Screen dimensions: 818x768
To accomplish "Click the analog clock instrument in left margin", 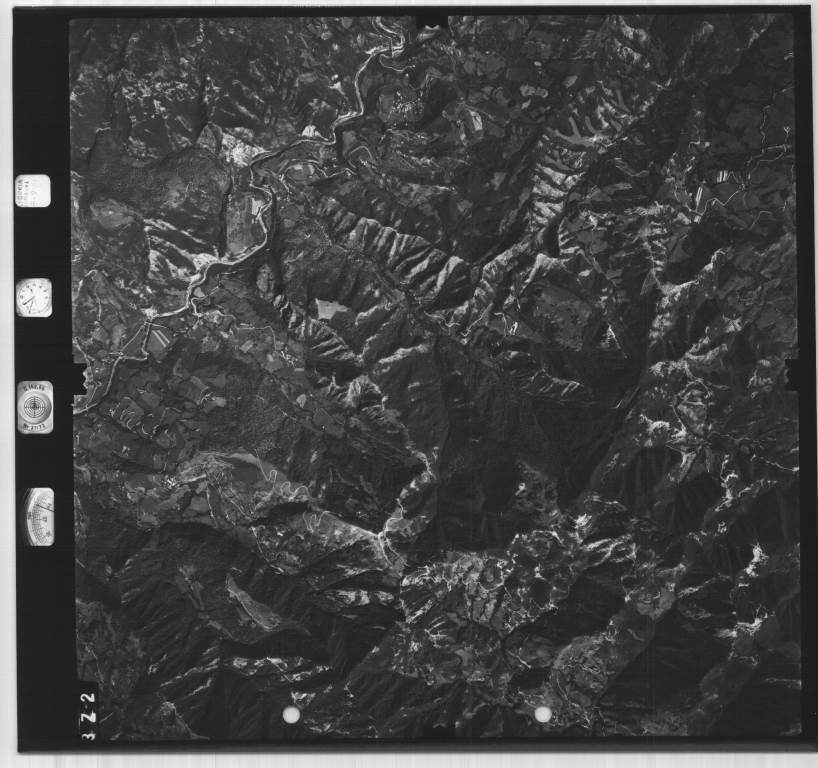I will coord(34,297).
